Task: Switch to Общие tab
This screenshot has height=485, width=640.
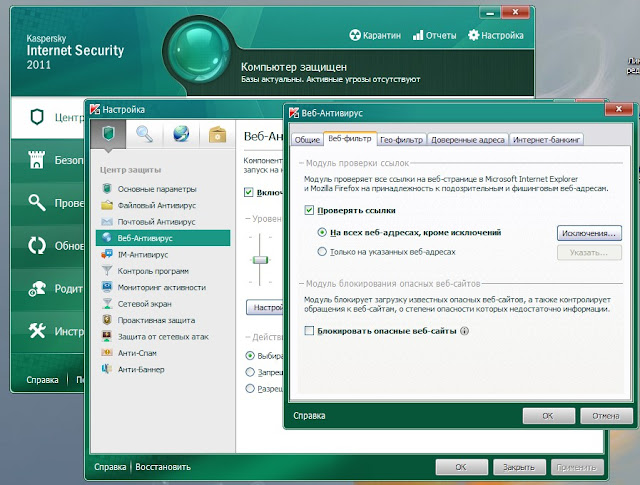Action: pos(307,140)
